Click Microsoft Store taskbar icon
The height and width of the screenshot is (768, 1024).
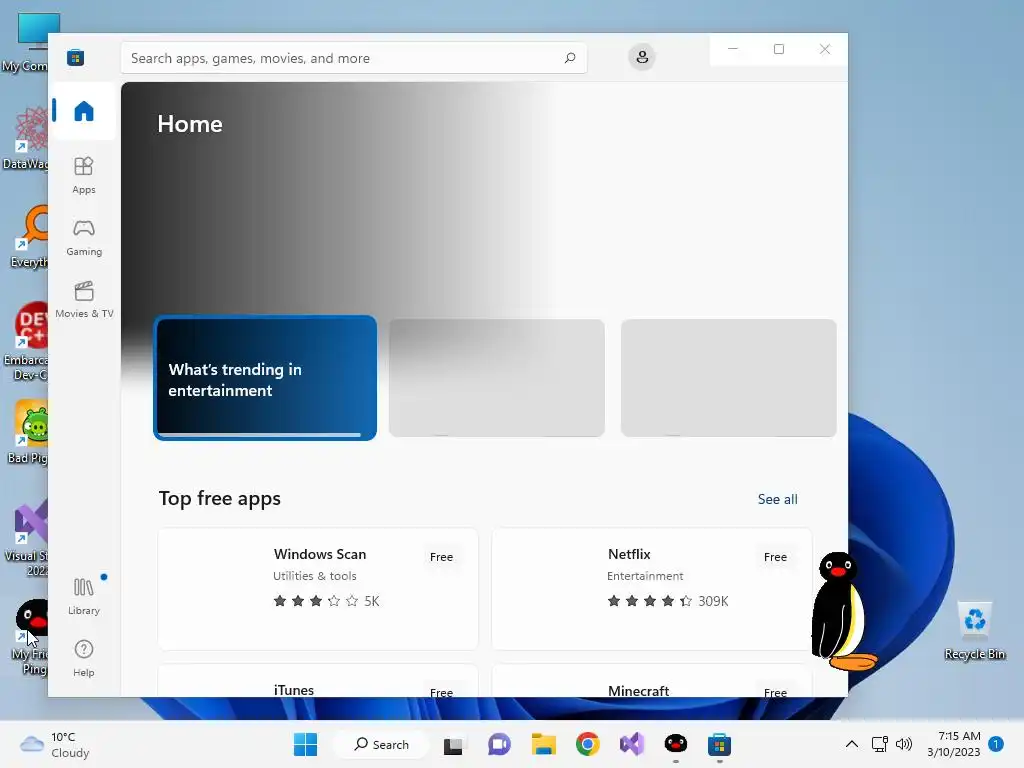720,744
